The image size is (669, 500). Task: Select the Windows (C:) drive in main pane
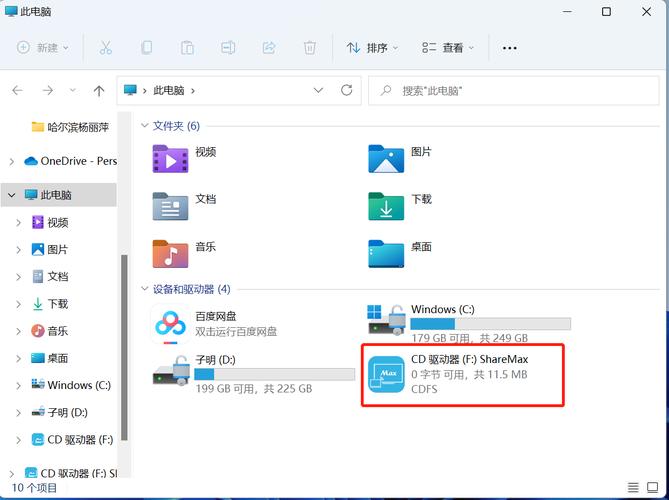(x=469, y=324)
